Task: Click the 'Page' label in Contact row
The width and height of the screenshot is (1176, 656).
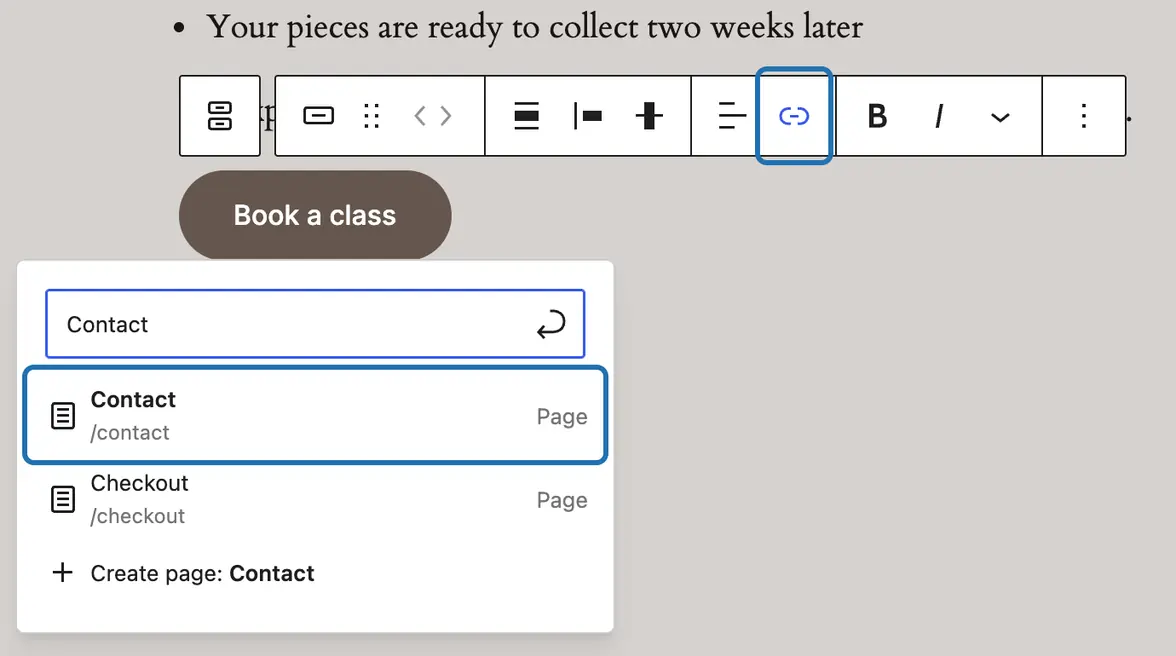Action: pyautogui.click(x=562, y=417)
